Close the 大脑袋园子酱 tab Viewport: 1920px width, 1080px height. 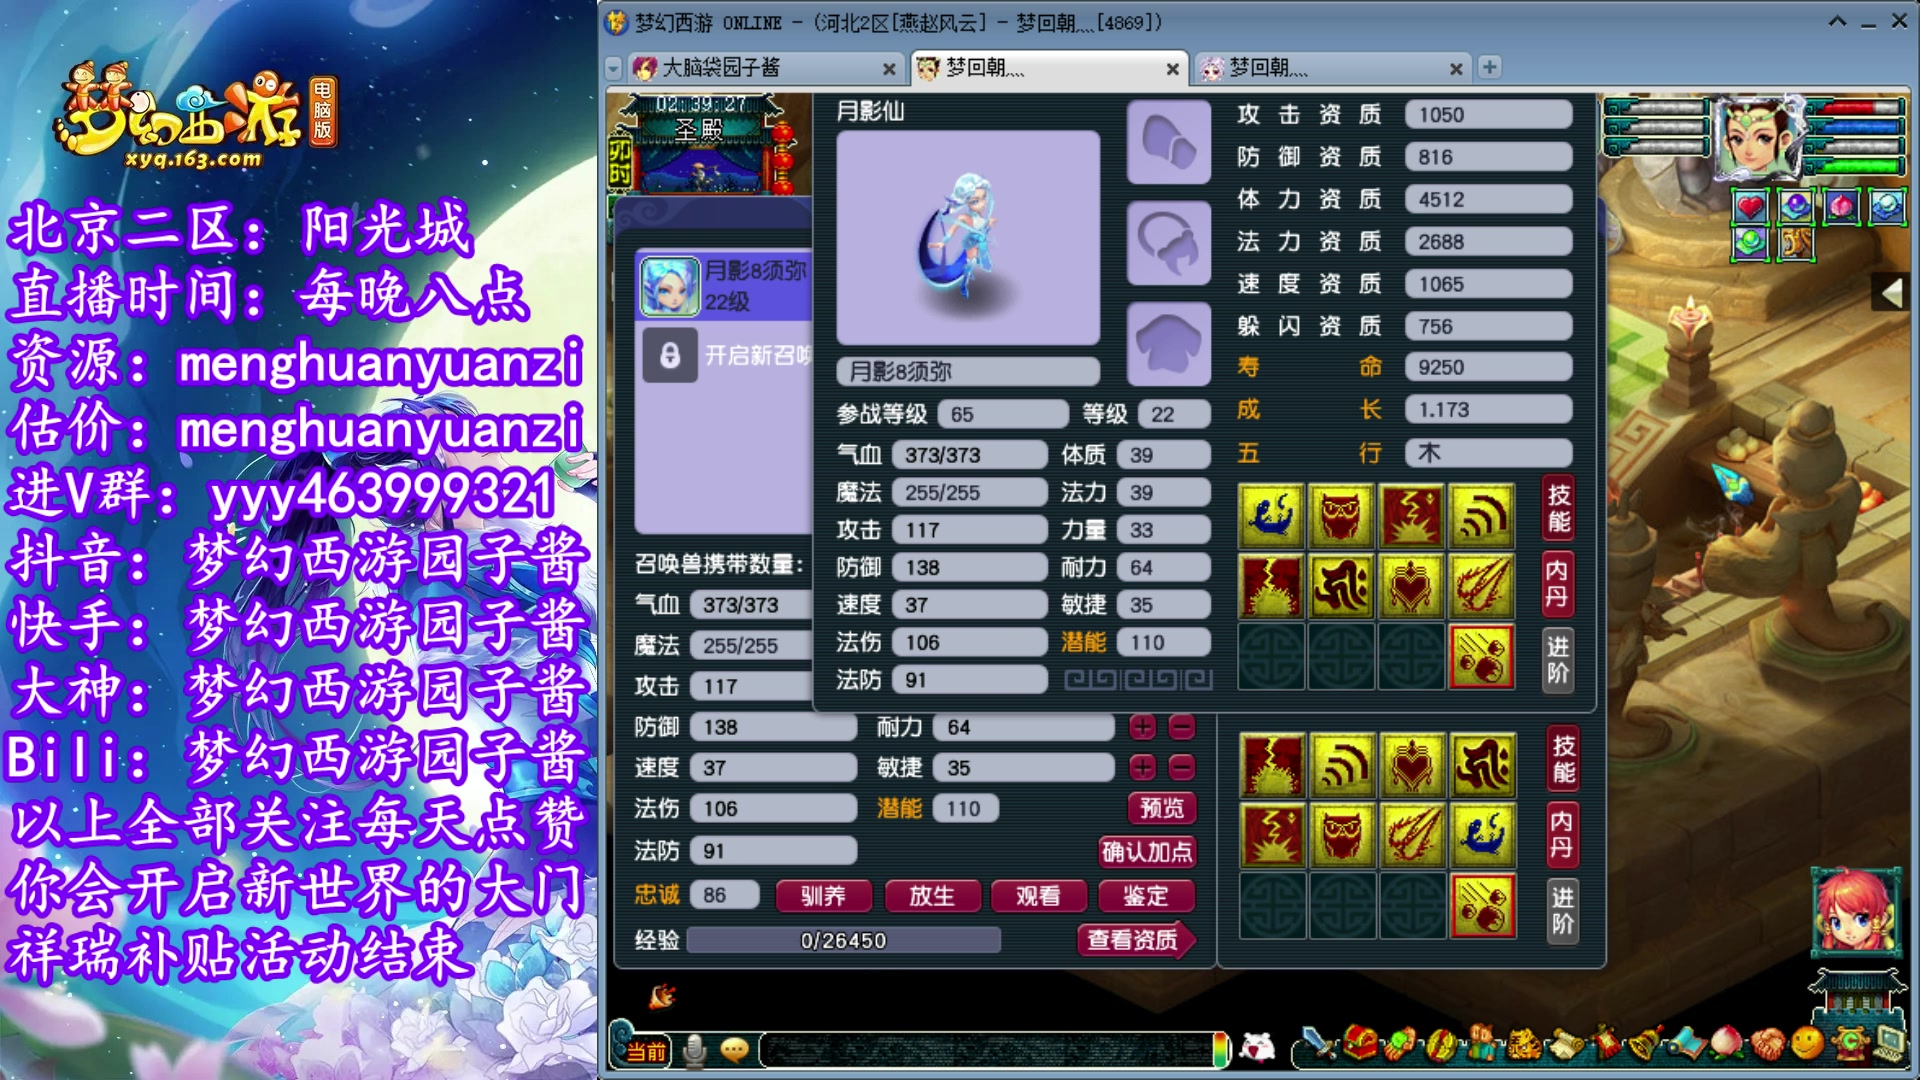tap(888, 69)
